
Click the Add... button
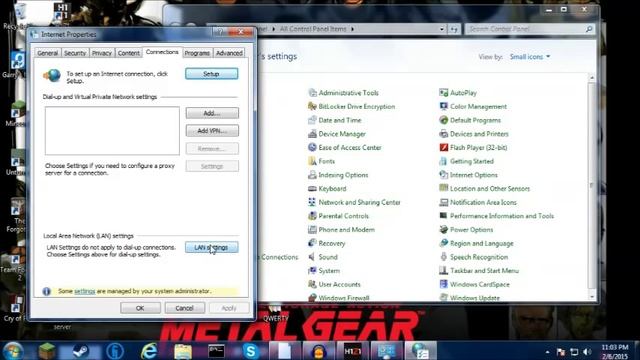212,113
